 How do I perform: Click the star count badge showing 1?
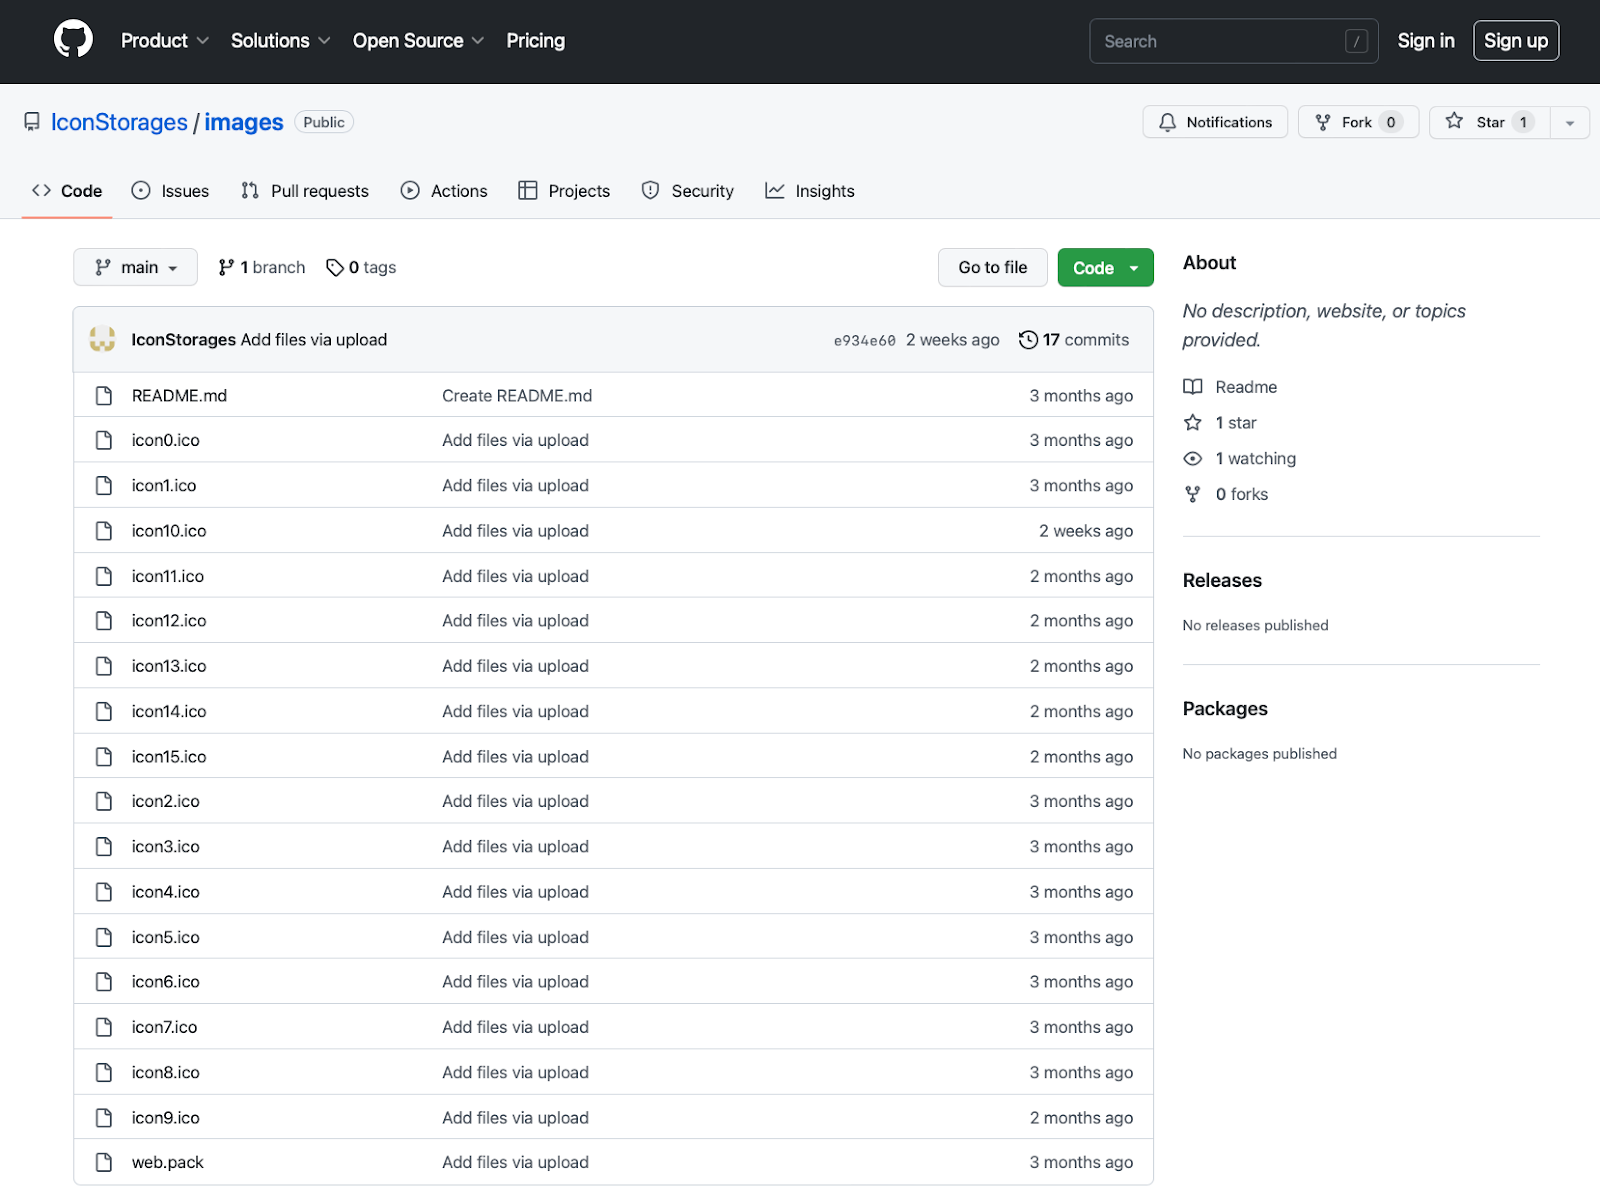pos(1523,122)
